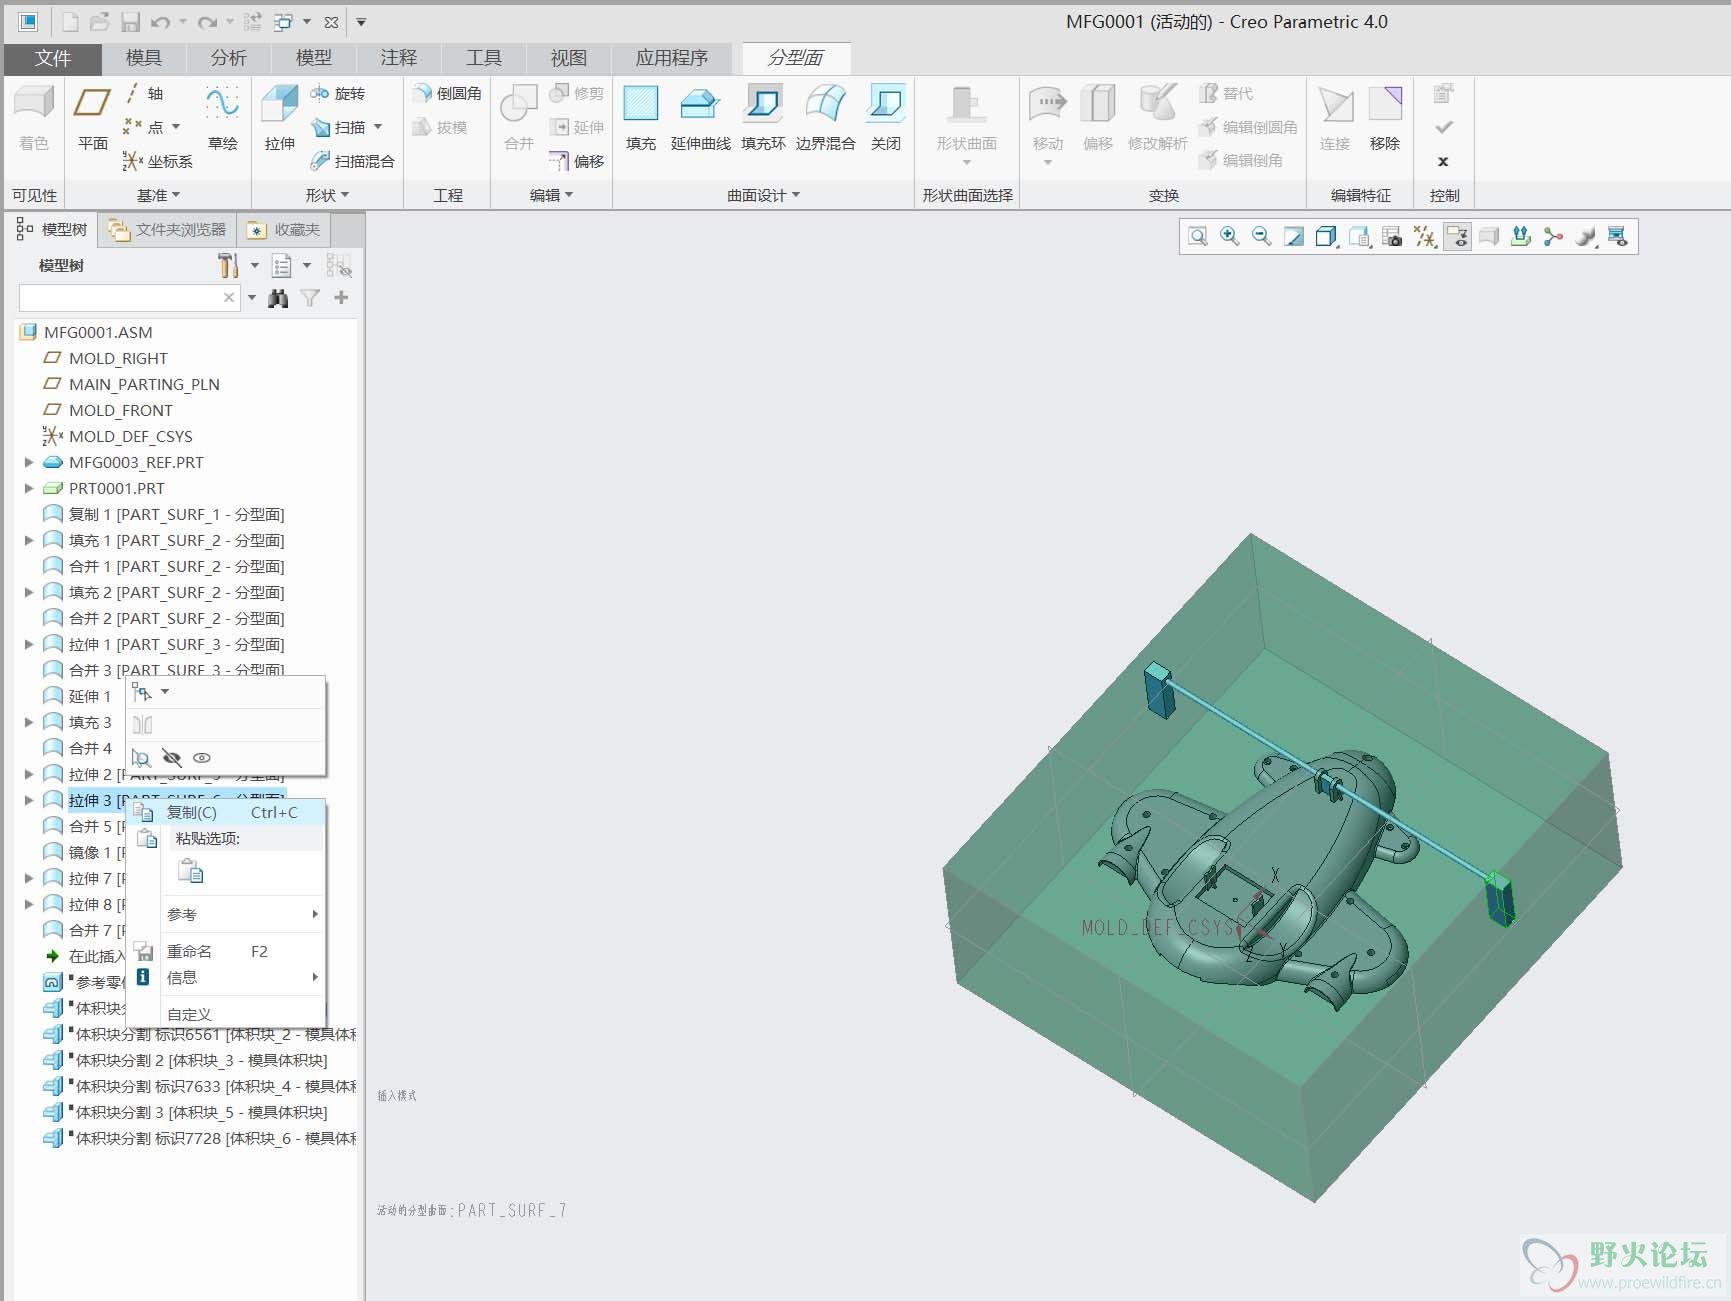This screenshot has width=1731, height=1301.
Task: Click the zoom in magnifier icon
Action: coord(1229,237)
